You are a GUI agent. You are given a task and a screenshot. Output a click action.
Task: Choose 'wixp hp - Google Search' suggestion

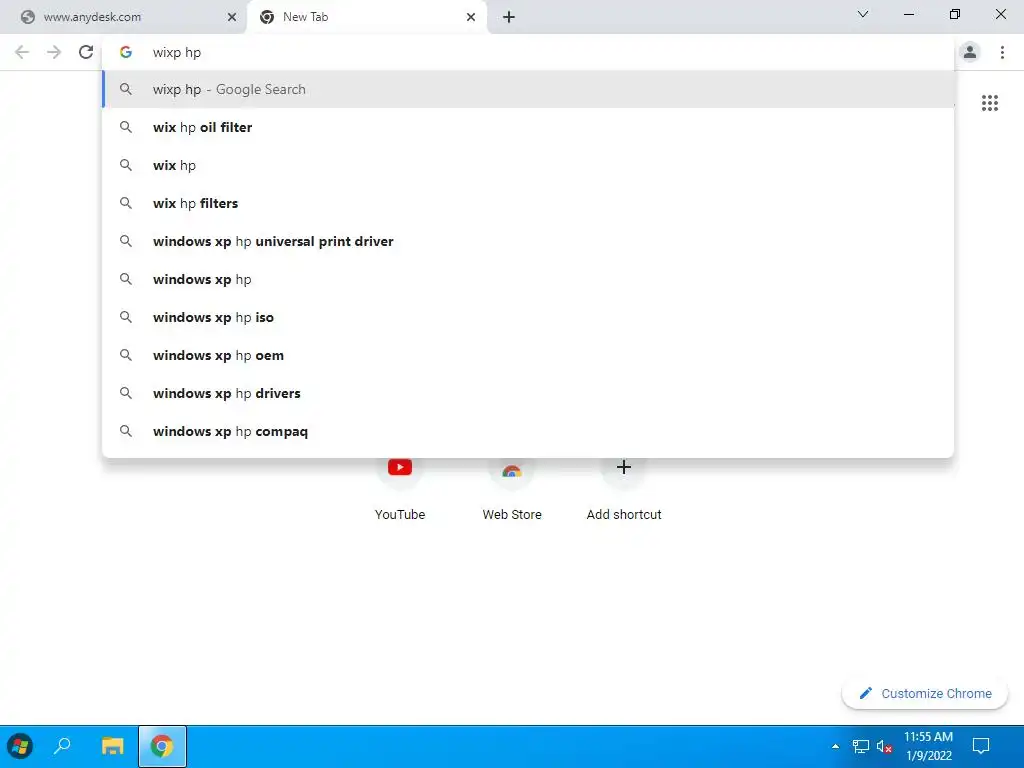click(528, 89)
